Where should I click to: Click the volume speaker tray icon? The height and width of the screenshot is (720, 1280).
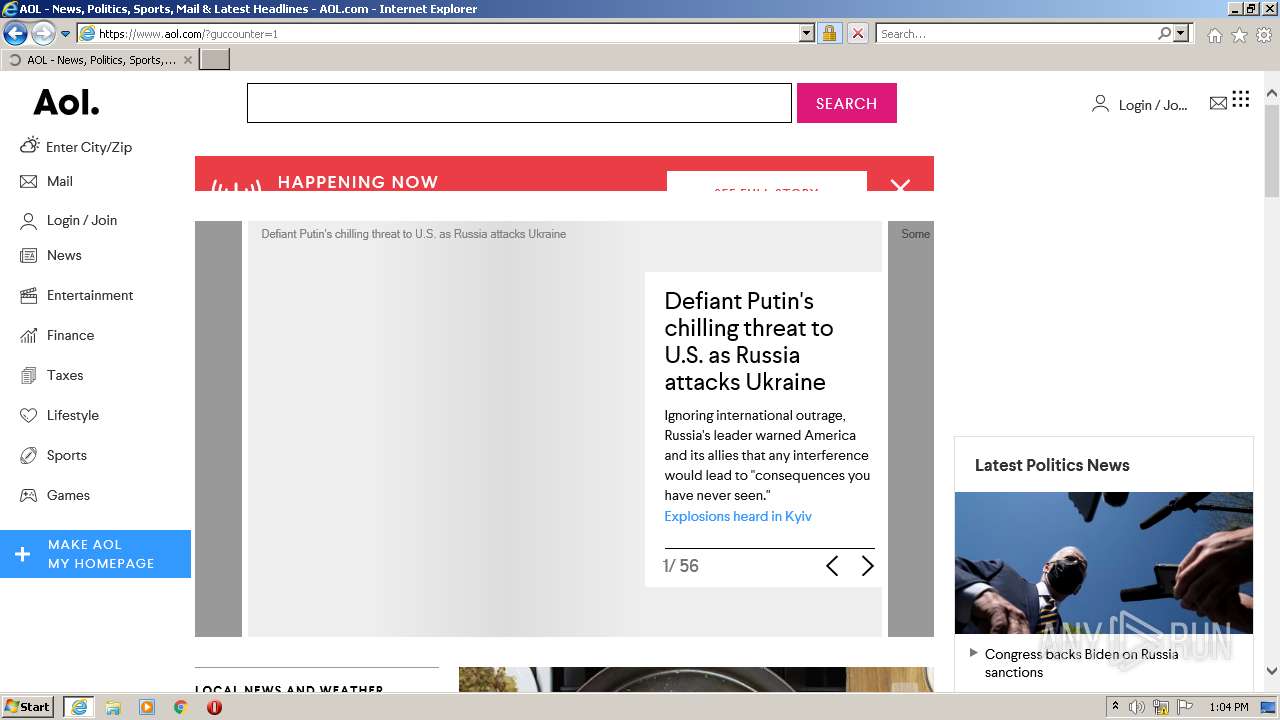(x=1137, y=707)
